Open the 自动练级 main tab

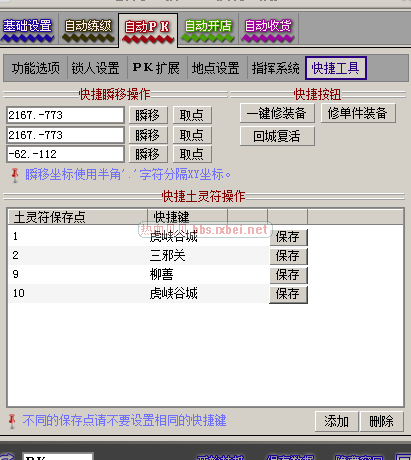click(88, 29)
